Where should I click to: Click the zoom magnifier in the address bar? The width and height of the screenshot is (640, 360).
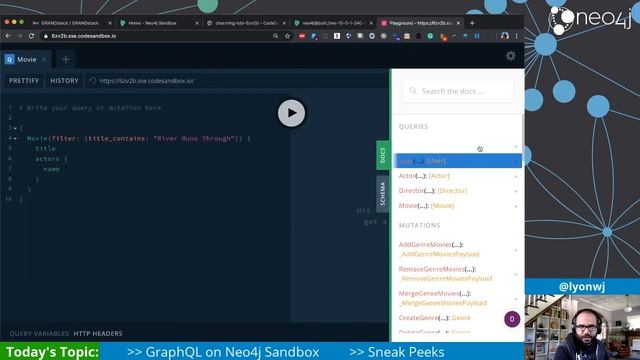click(x=276, y=36)
